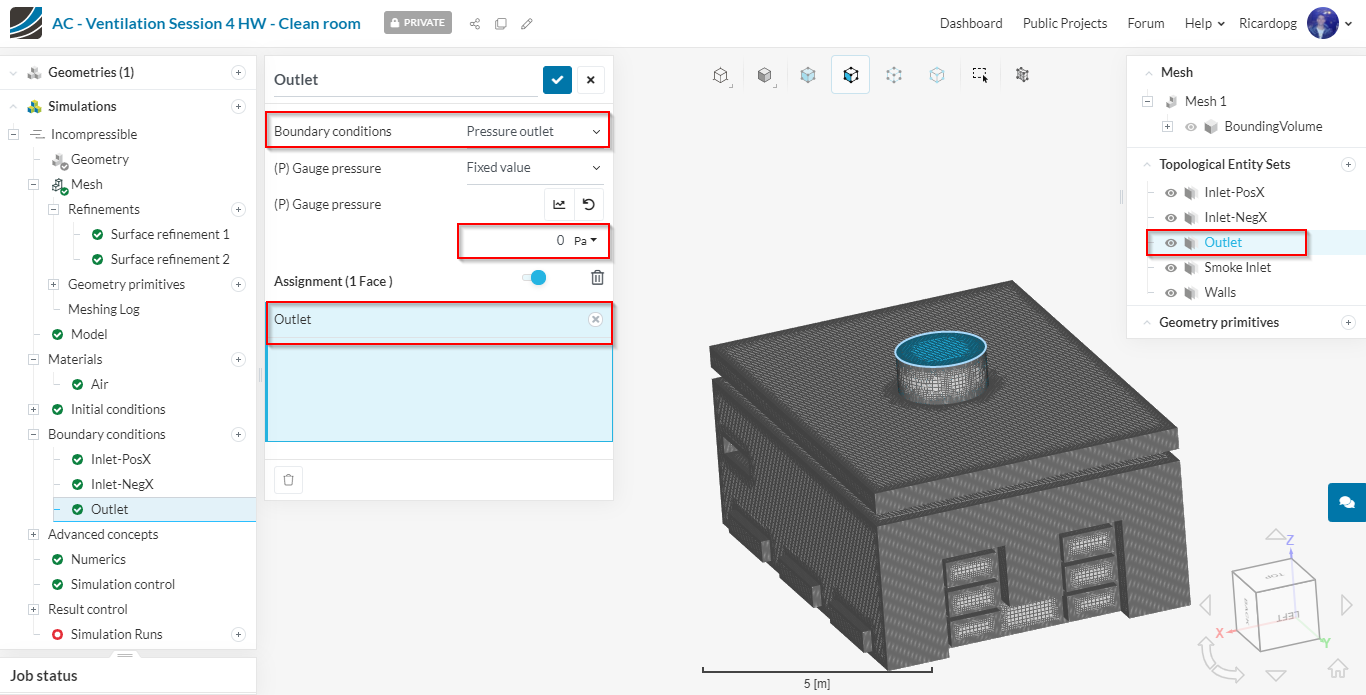Go to home view in orientation cube
This screenshot has height=695, width=1366.
tap(1338, 668)
